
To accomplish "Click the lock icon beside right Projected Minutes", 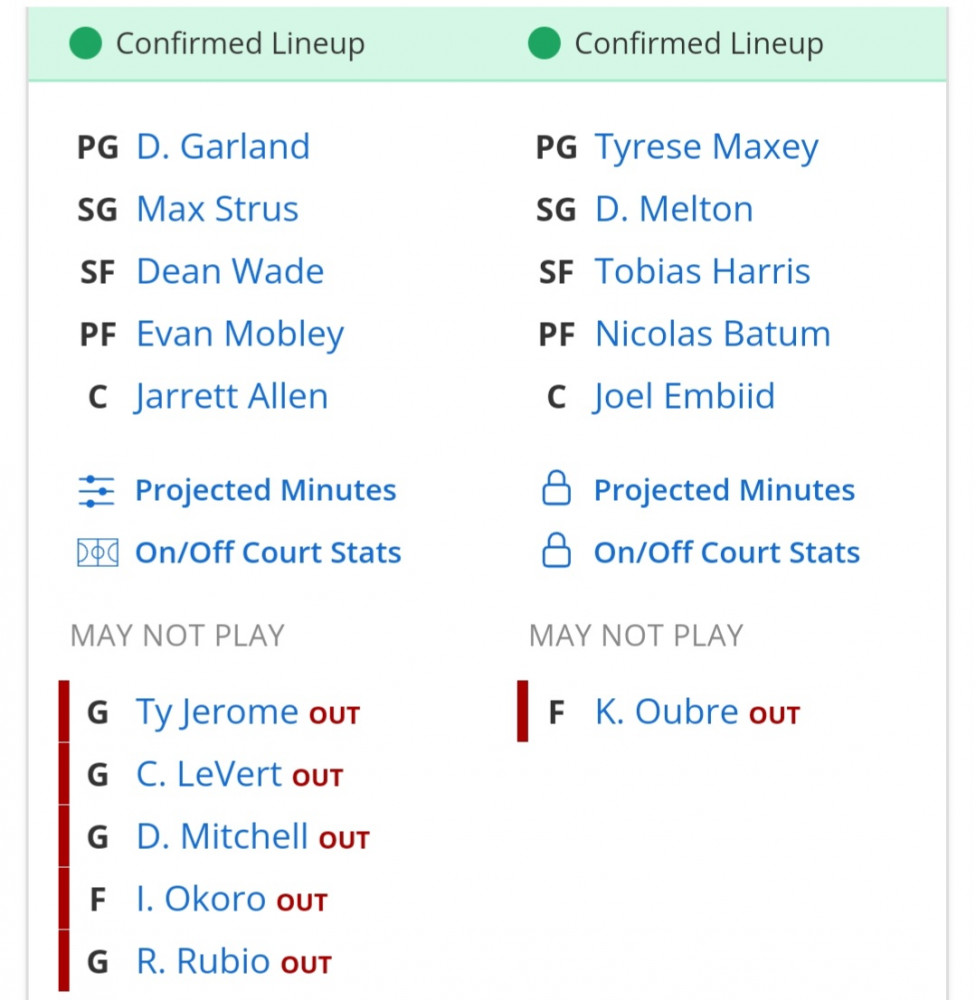I will pyautogui.click(x=556, y=489).
